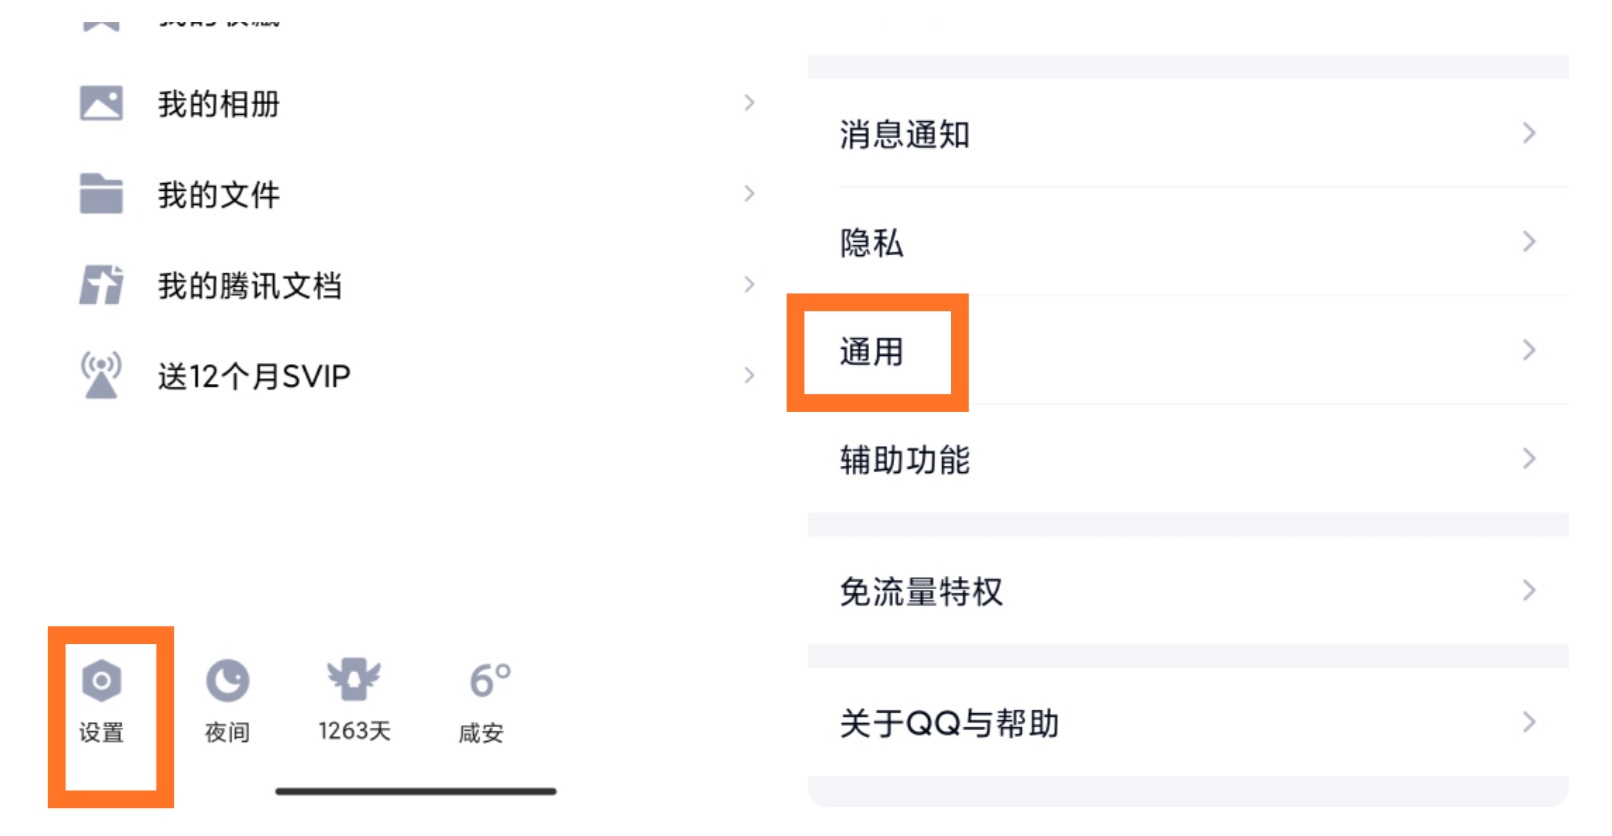Viewport: 1612px width, 836px height.
Task: Open 我的腾讯文档 label
Action: point(250,285)
